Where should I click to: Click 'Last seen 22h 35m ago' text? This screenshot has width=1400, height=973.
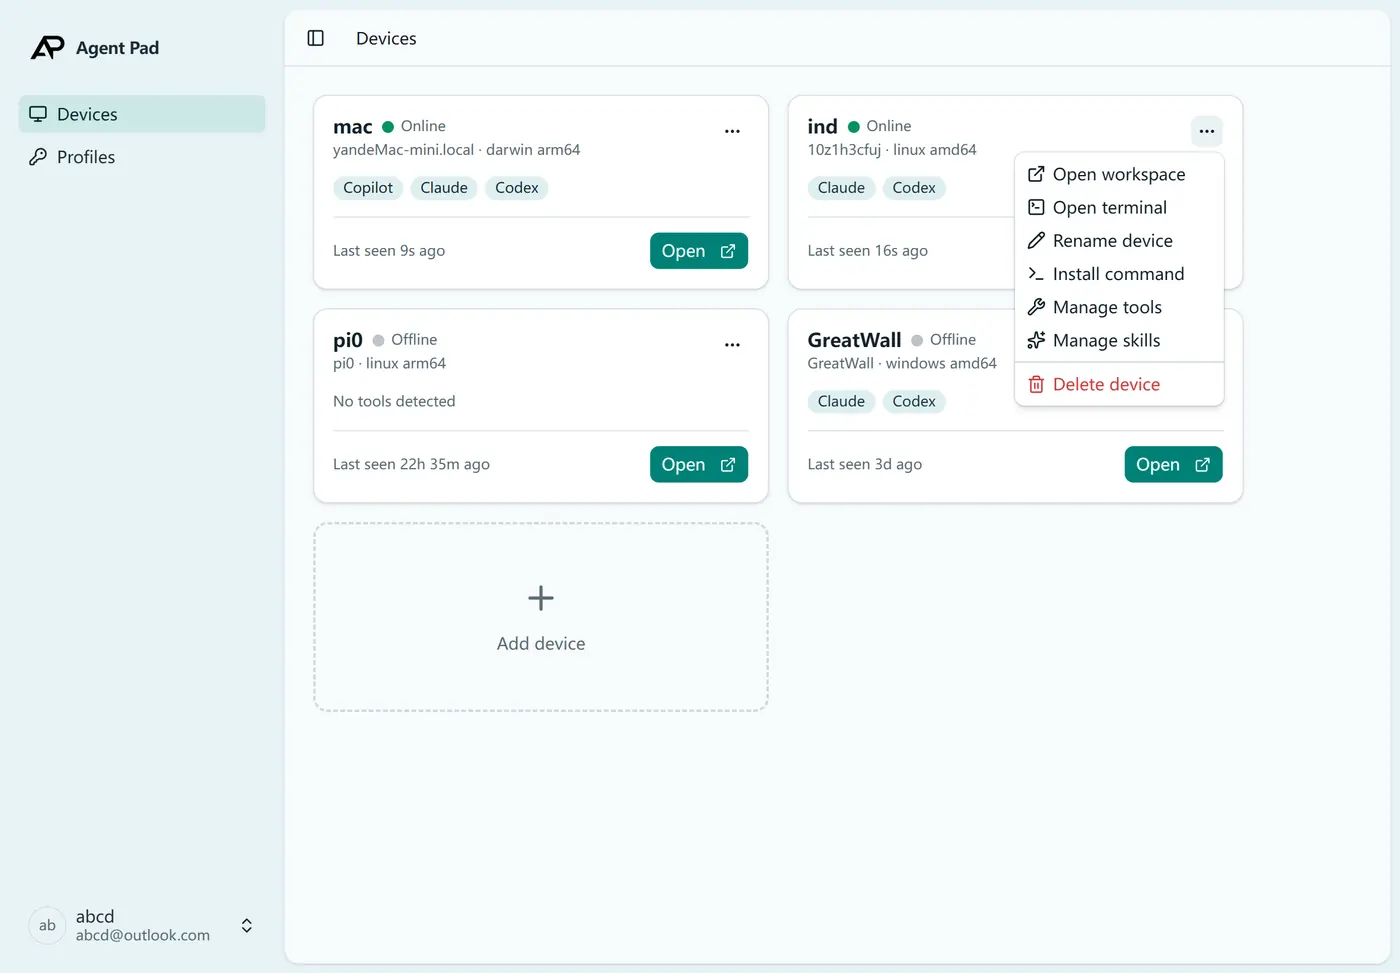pyautogui.click(x=412, y=464)
